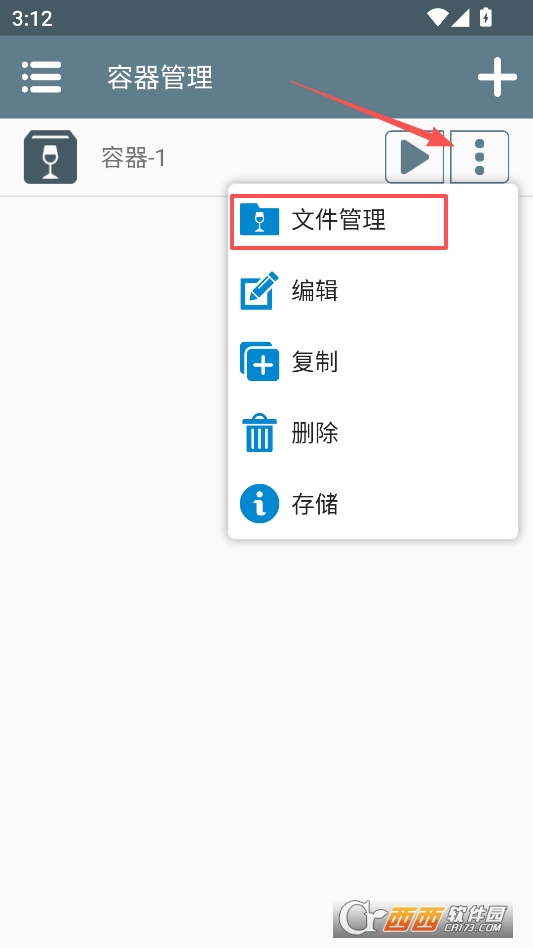Image resolution: width=533 pixels, height=948 pixels.
Task: Click the trash can delete icon
Action: click(259, 433)
